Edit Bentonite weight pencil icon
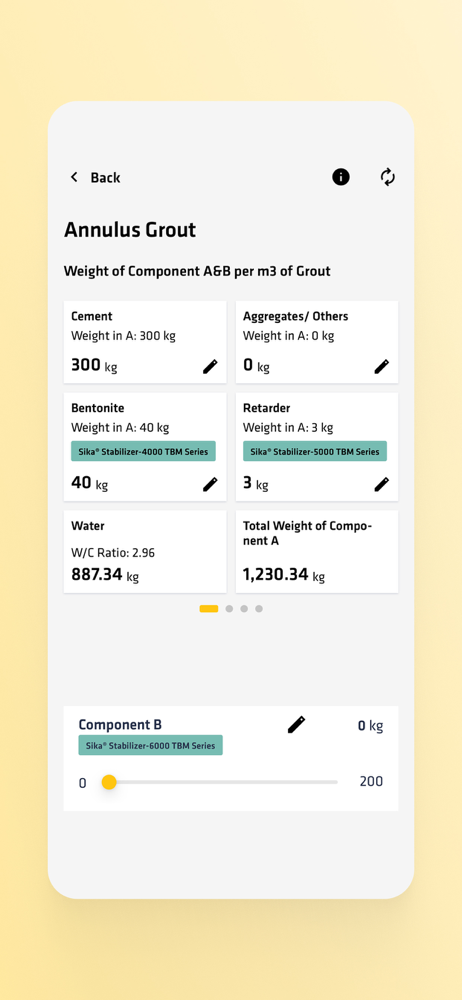Viewport: 462px width, 1000px height. [x=210, y=485]
